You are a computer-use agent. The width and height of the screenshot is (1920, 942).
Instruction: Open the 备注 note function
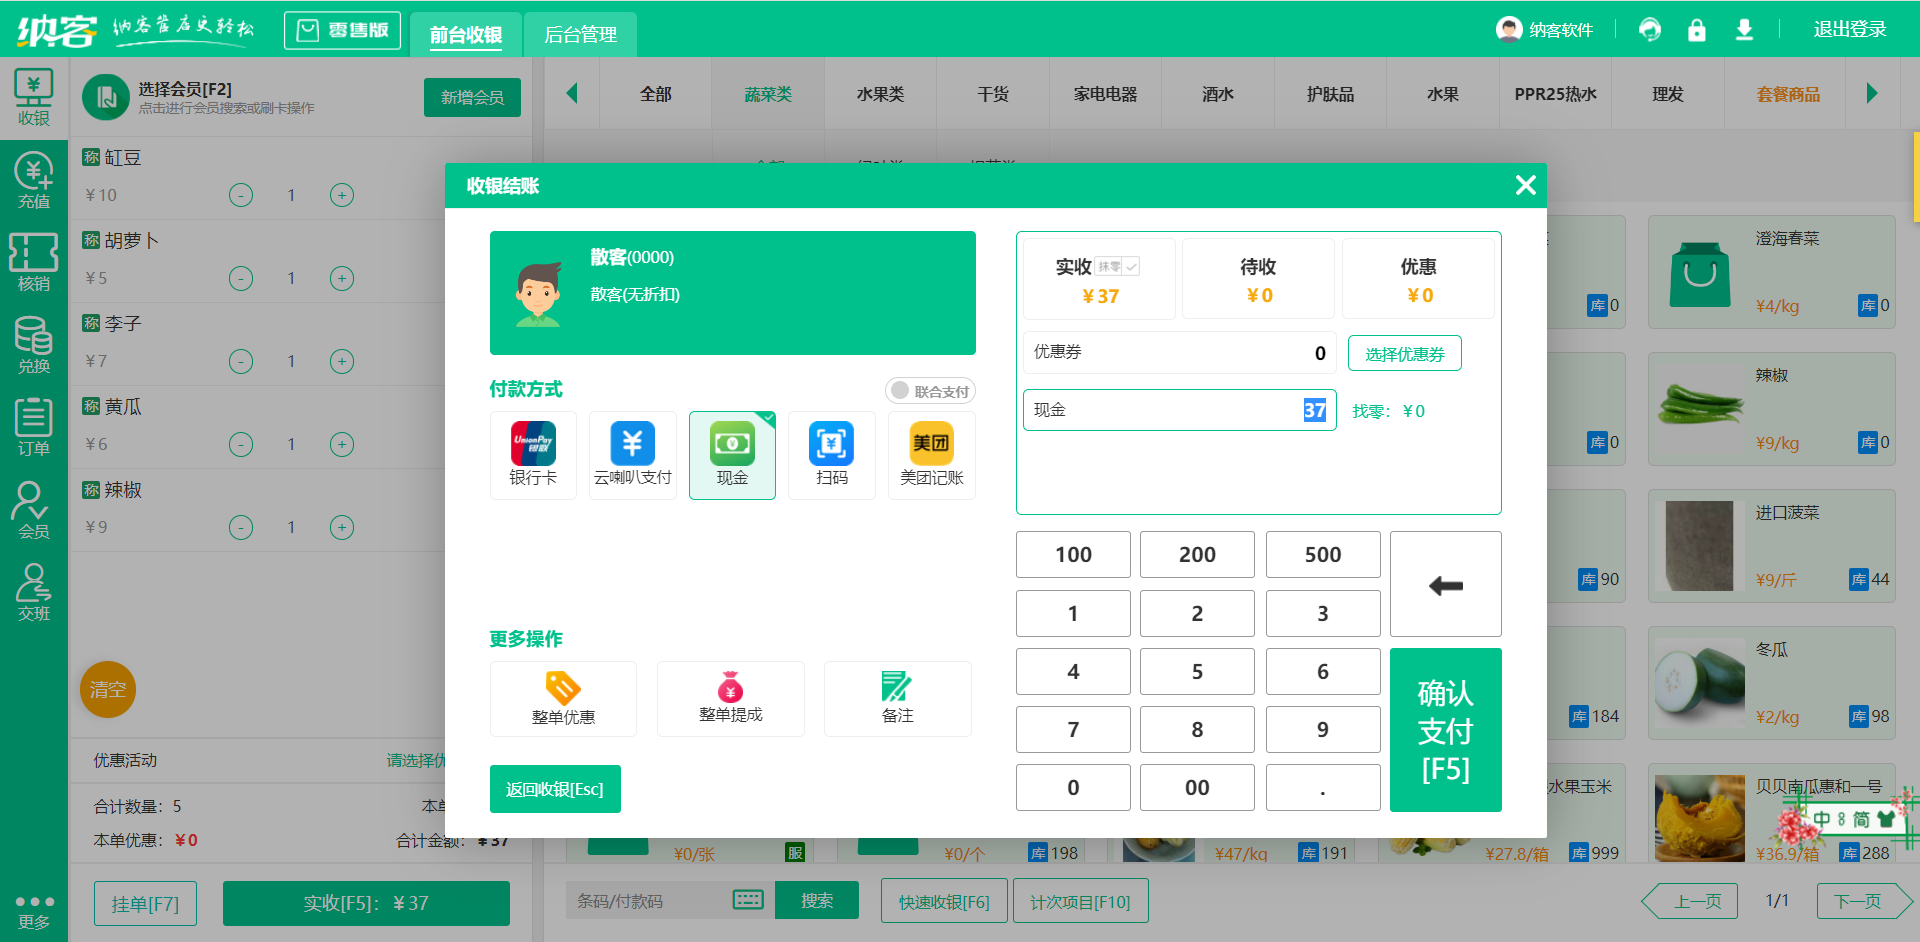pos(897,698)
